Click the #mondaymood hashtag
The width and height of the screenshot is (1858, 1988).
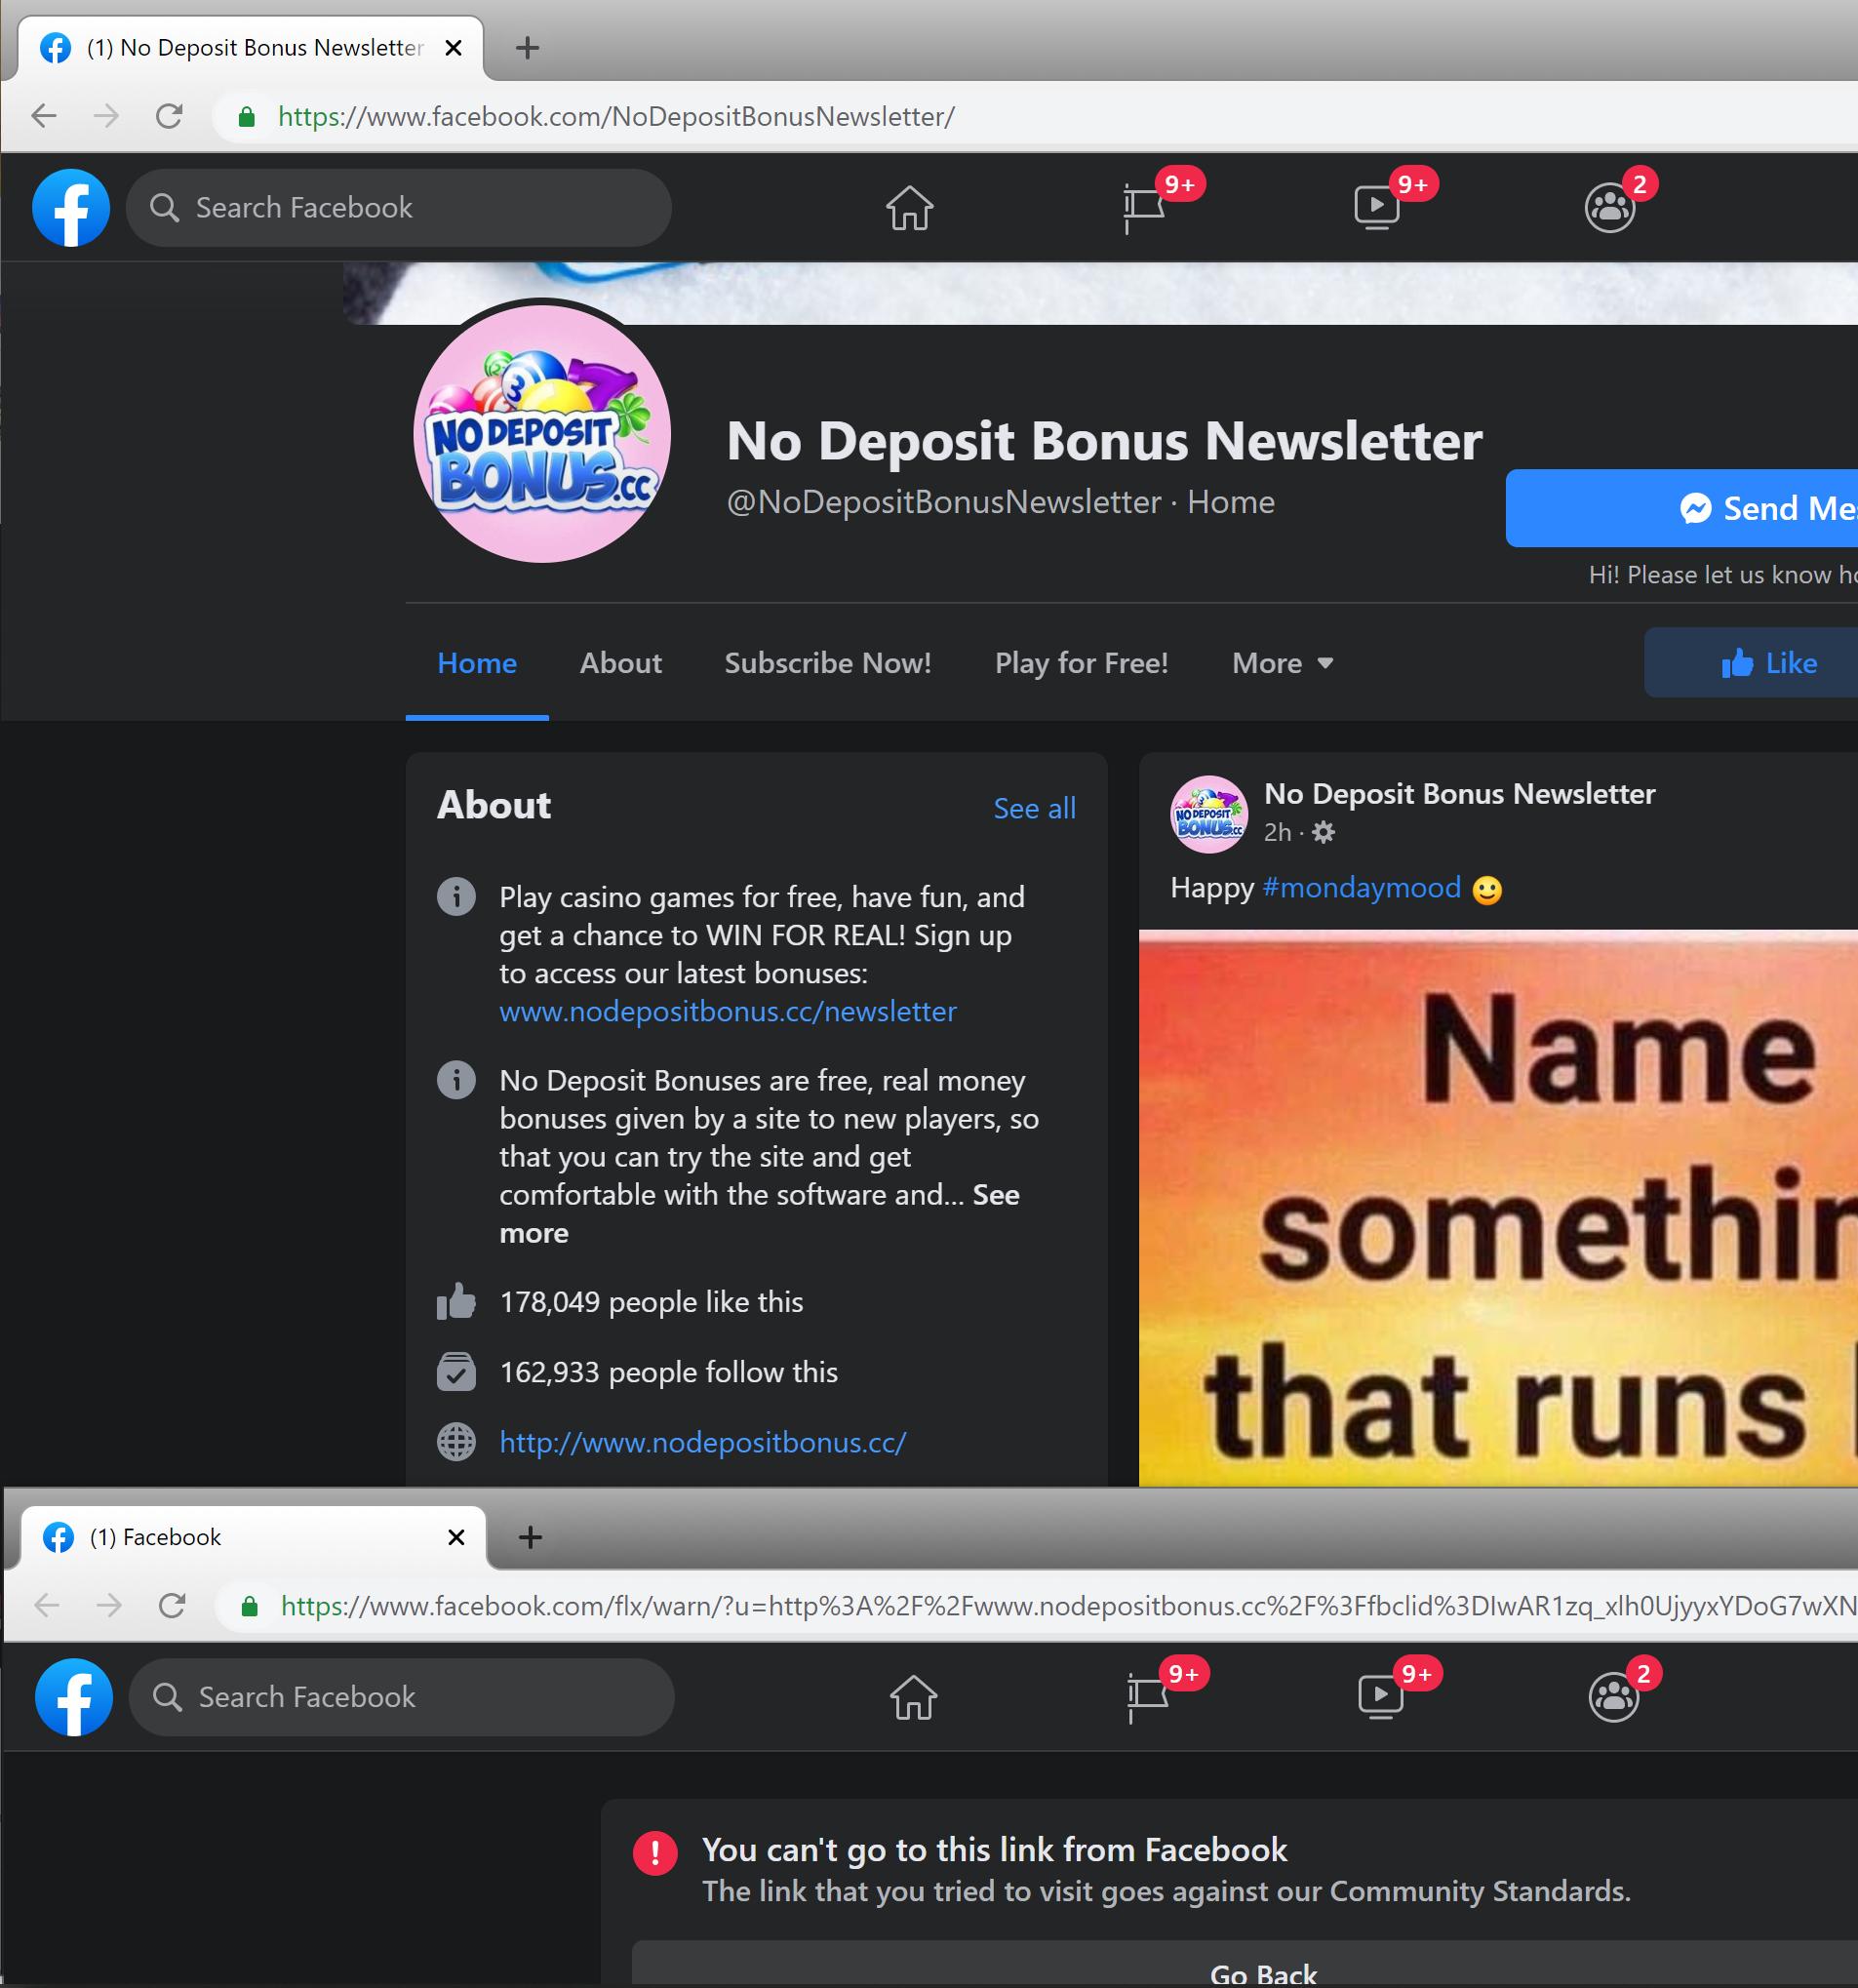[1362, 887]
